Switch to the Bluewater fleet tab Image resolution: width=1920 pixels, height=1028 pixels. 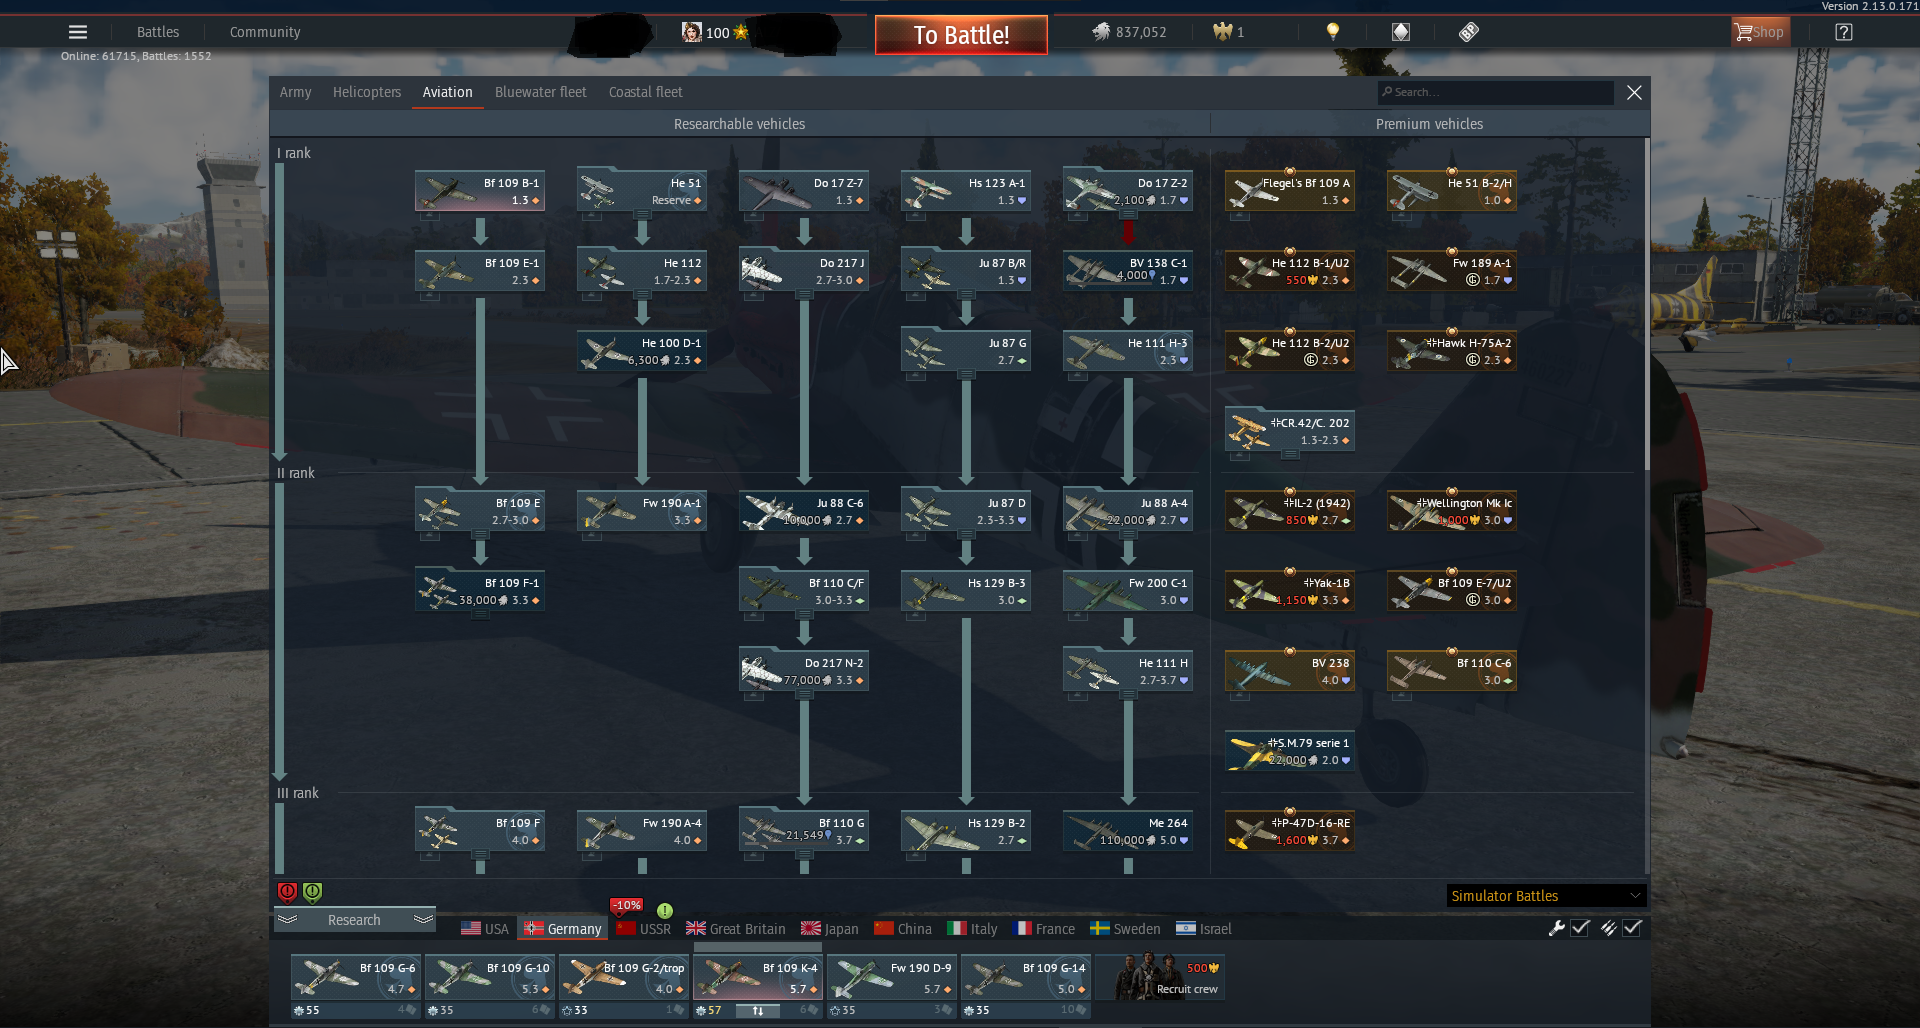pos(540,92)
